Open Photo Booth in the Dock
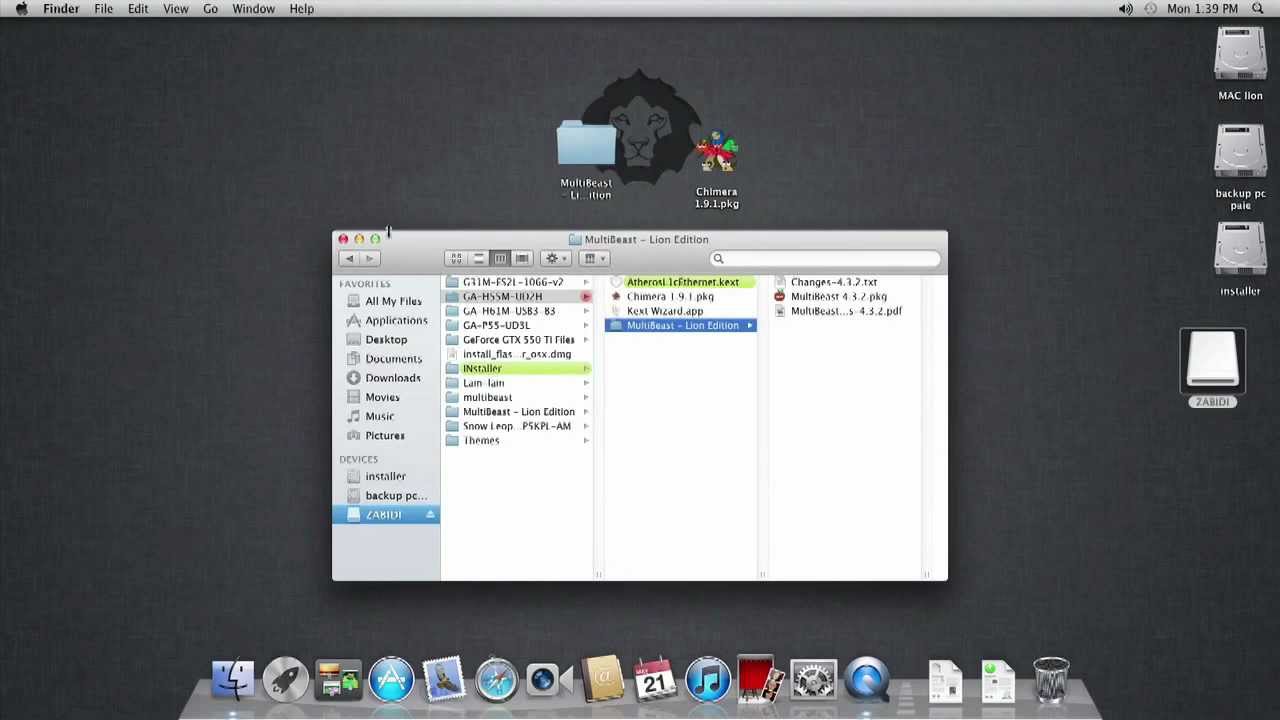The width and height of the screenshot is (1280, 720). (x=760, y=678)
